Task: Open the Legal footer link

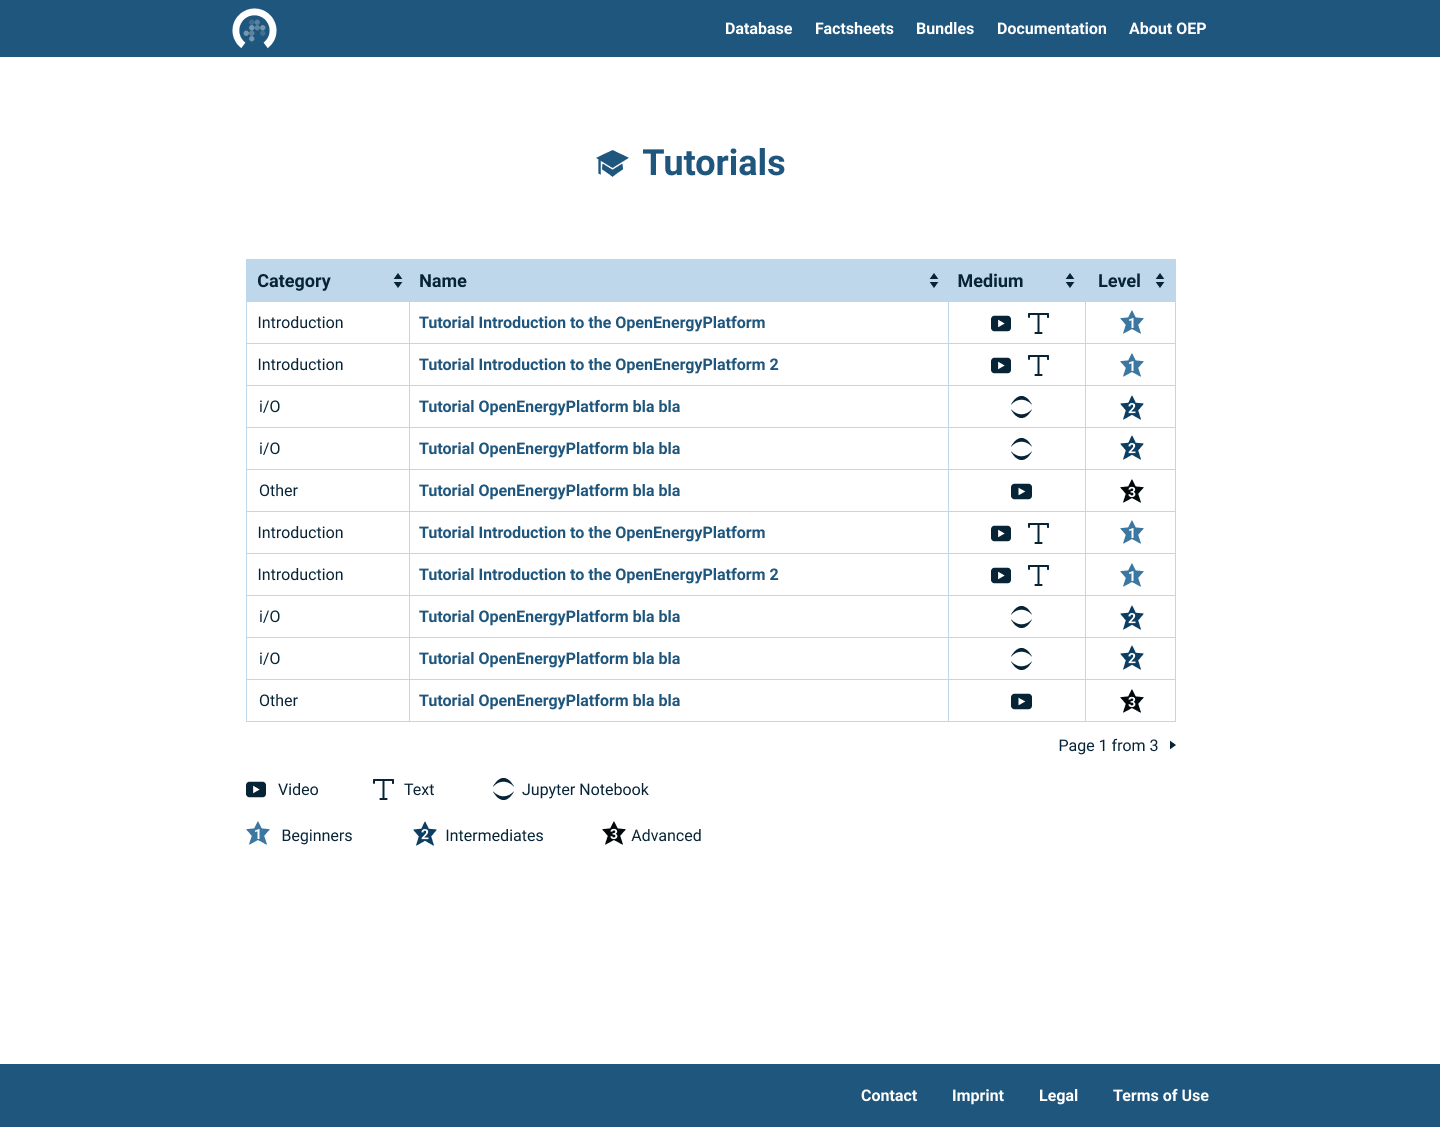Action: click(x=1058, y=1095)
